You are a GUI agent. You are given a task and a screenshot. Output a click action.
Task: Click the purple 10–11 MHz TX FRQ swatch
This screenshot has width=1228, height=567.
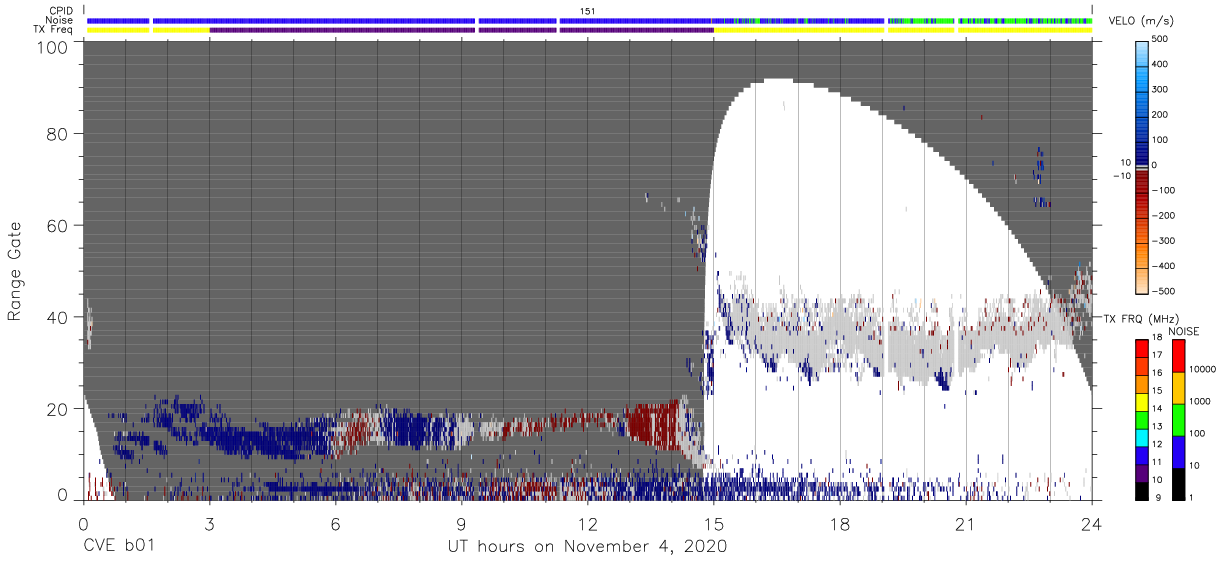[x=1142, y=473]
